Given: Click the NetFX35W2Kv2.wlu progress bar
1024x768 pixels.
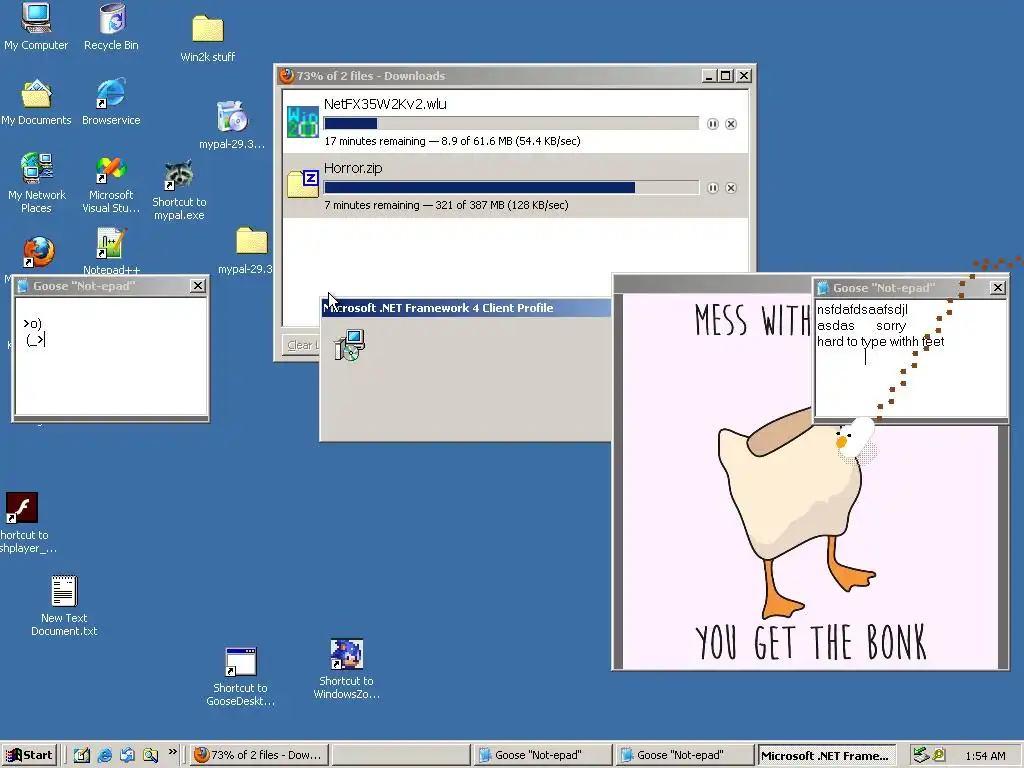Looking at the screenshot, I should (511, 123).
